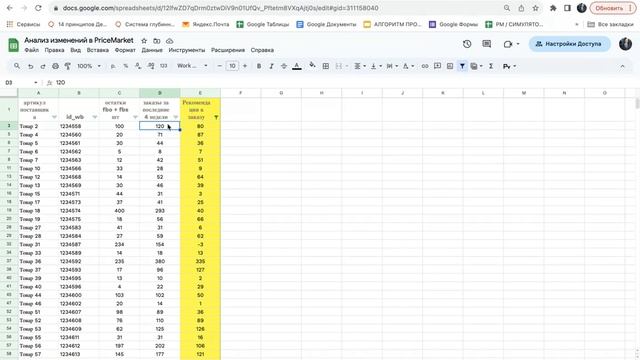640x360 pixels.
Task: Decrease font size with minus button
Action: 220,66
